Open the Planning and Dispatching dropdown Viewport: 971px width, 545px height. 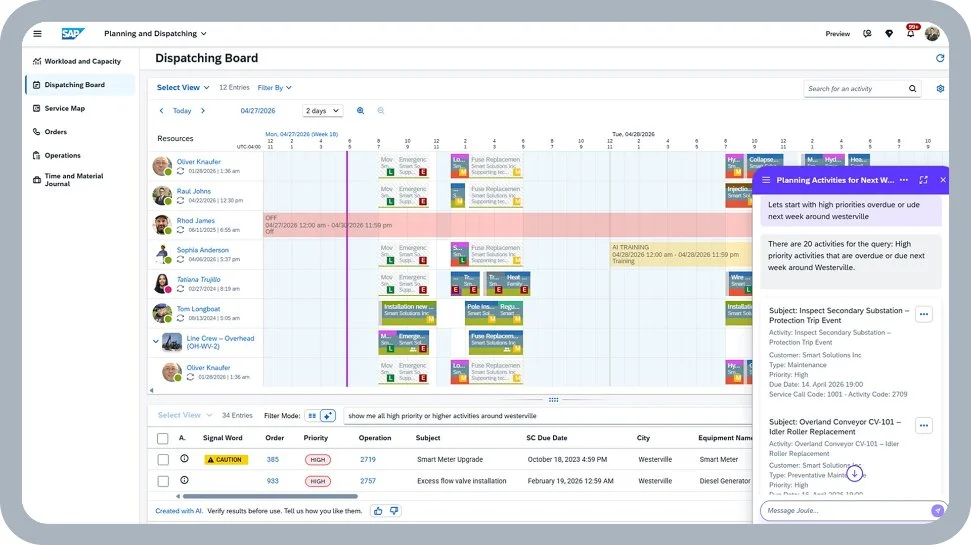(155, 33)
